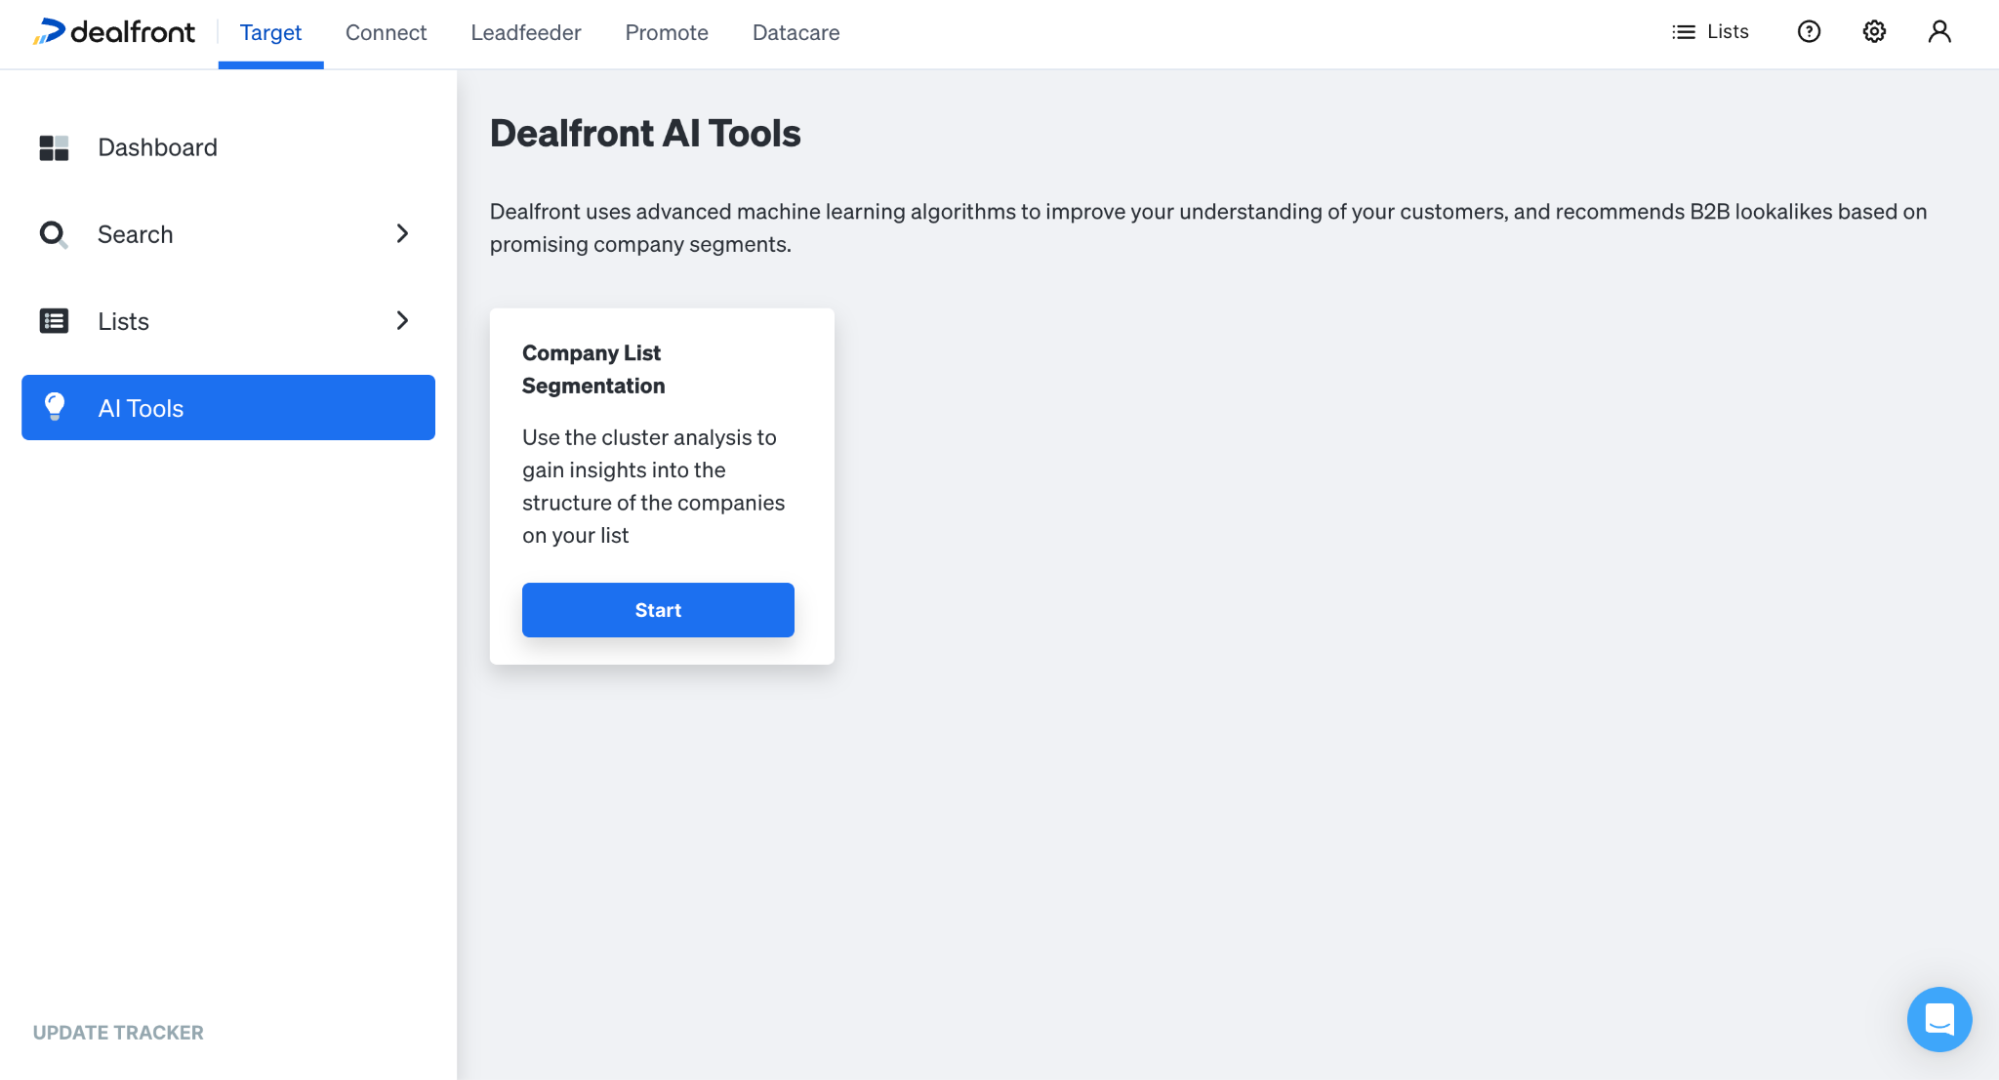The image size is (1999, 1080).
Task: Expand the Lists sidebar section
Action: 402,320
